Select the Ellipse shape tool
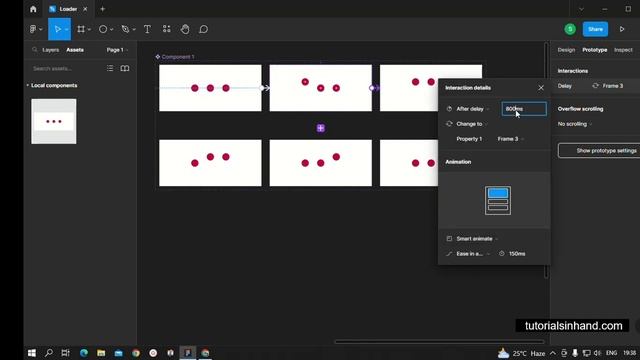 (x=103, y=29)
